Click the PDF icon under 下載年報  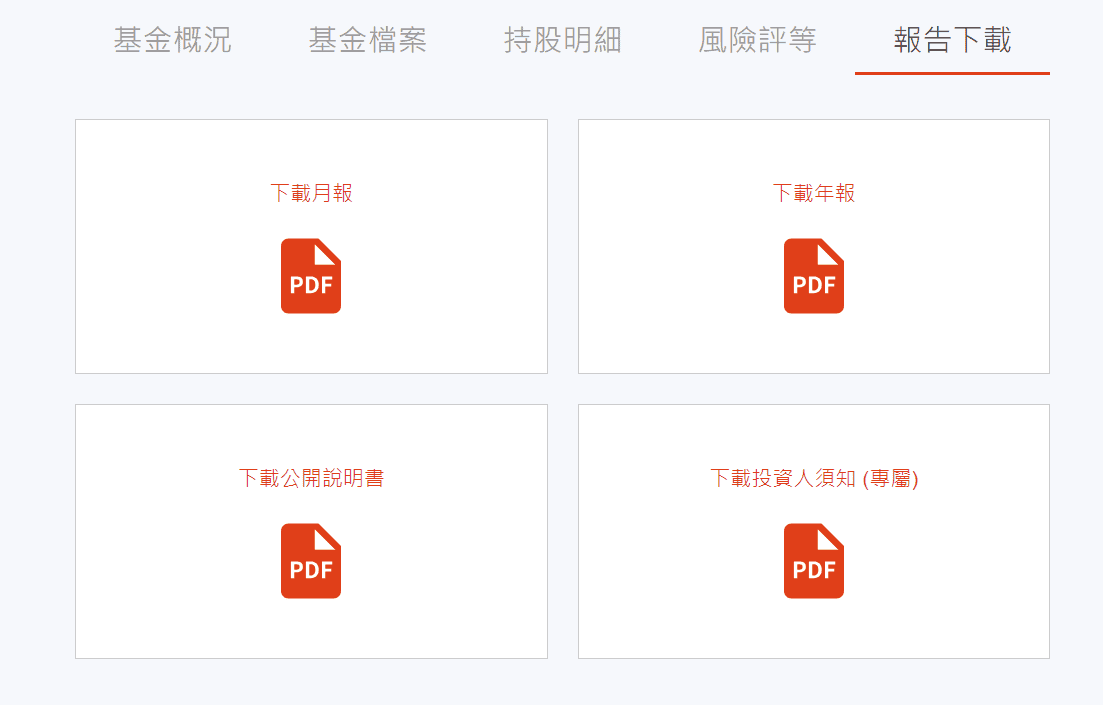pos(814,276)
